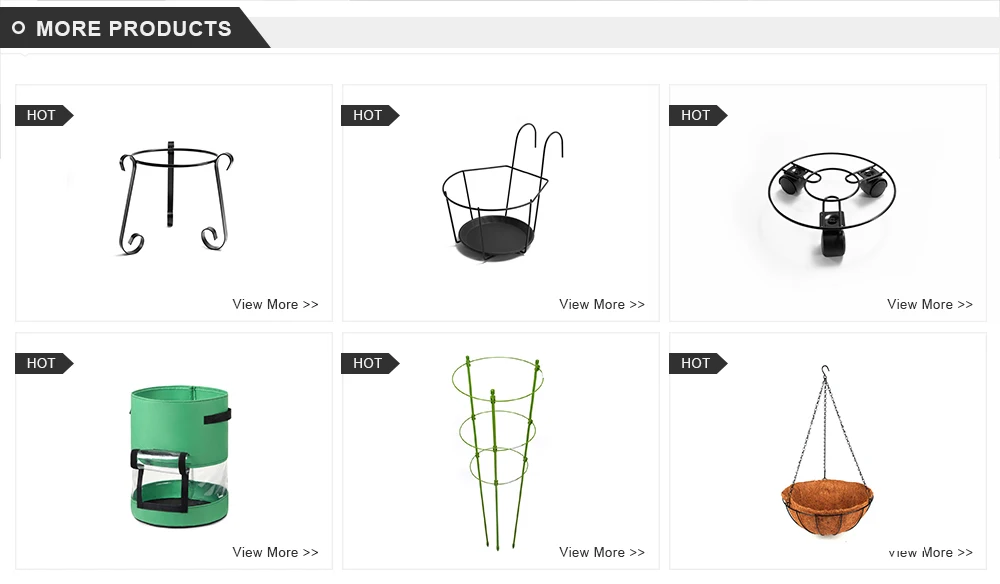
Task: Open the green ring plant support cage image
Action: [x=497, y=451]
